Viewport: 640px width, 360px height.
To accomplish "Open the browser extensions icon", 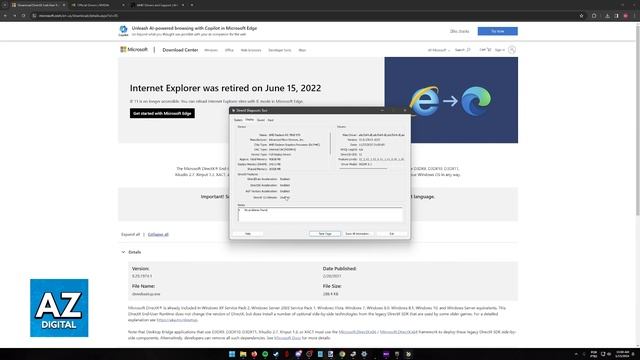I will pos(594,16).
